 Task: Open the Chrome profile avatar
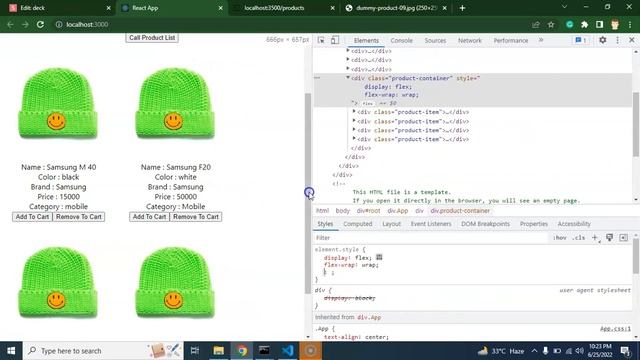615,24
